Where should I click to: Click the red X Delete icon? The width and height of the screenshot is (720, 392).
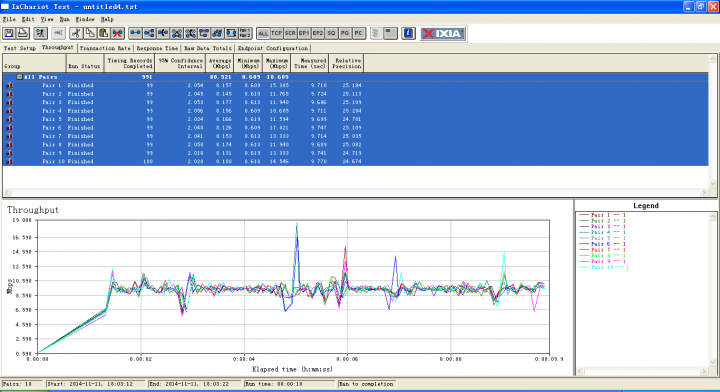(x=118, y=33)
